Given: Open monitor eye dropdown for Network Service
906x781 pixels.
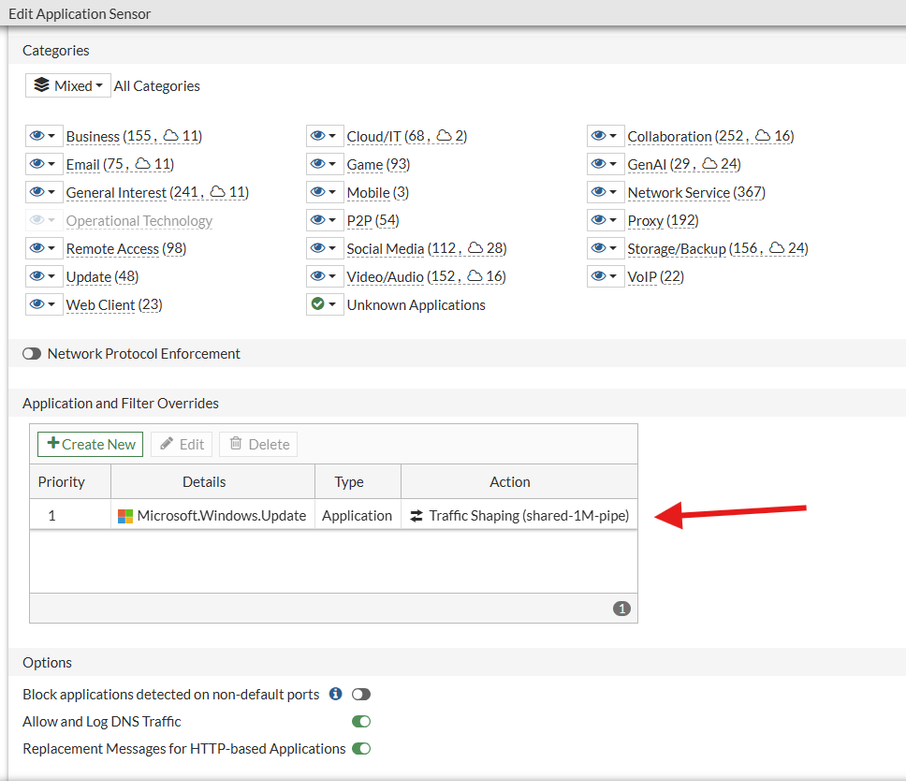Looking at the screenshot, I should tap(606, 192).
